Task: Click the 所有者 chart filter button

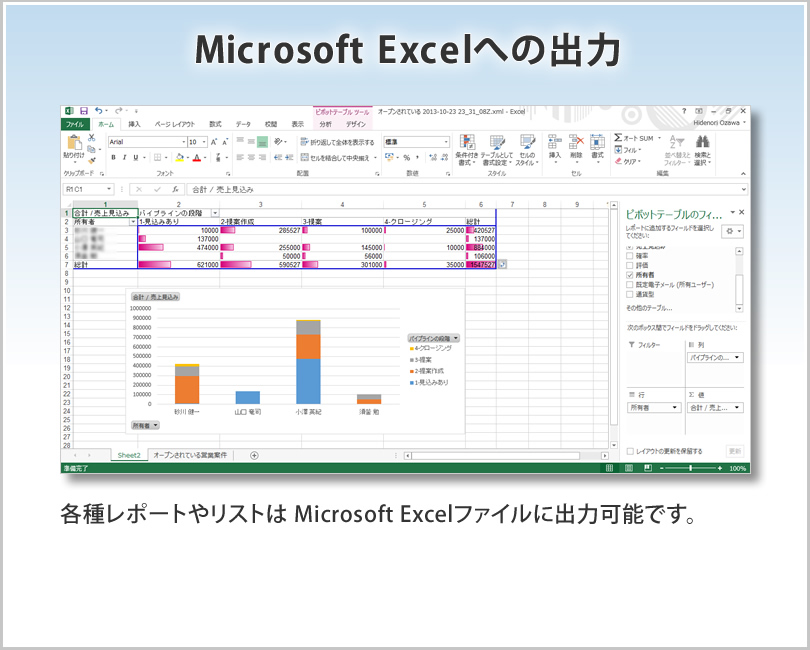Action: [145, 426]
